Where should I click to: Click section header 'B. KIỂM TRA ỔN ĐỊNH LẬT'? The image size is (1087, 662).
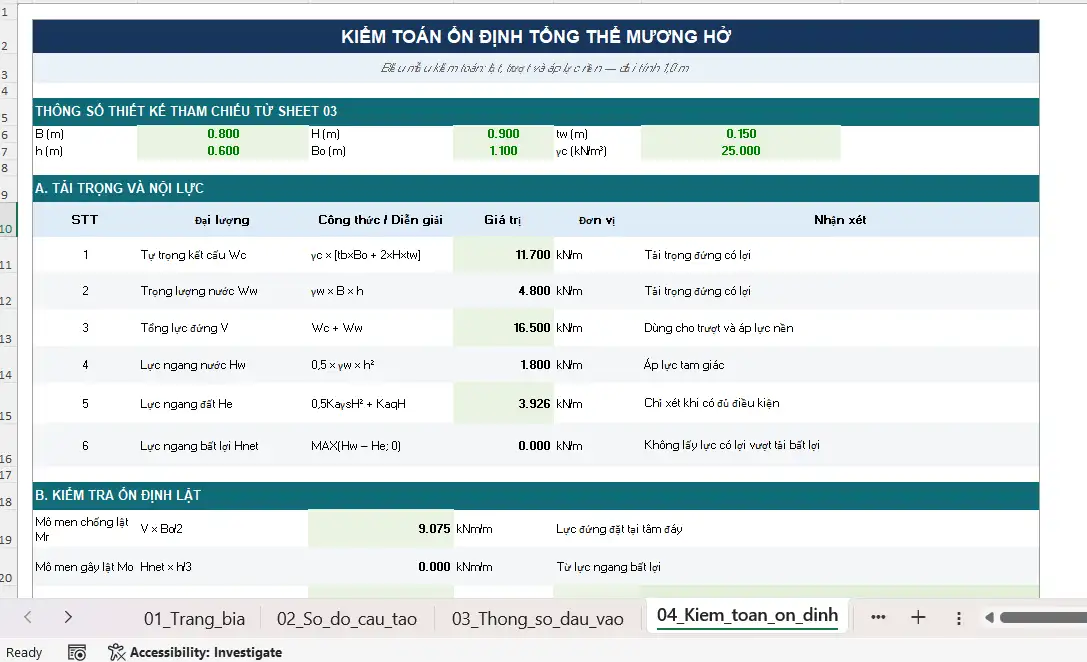[x=535, y=495]
